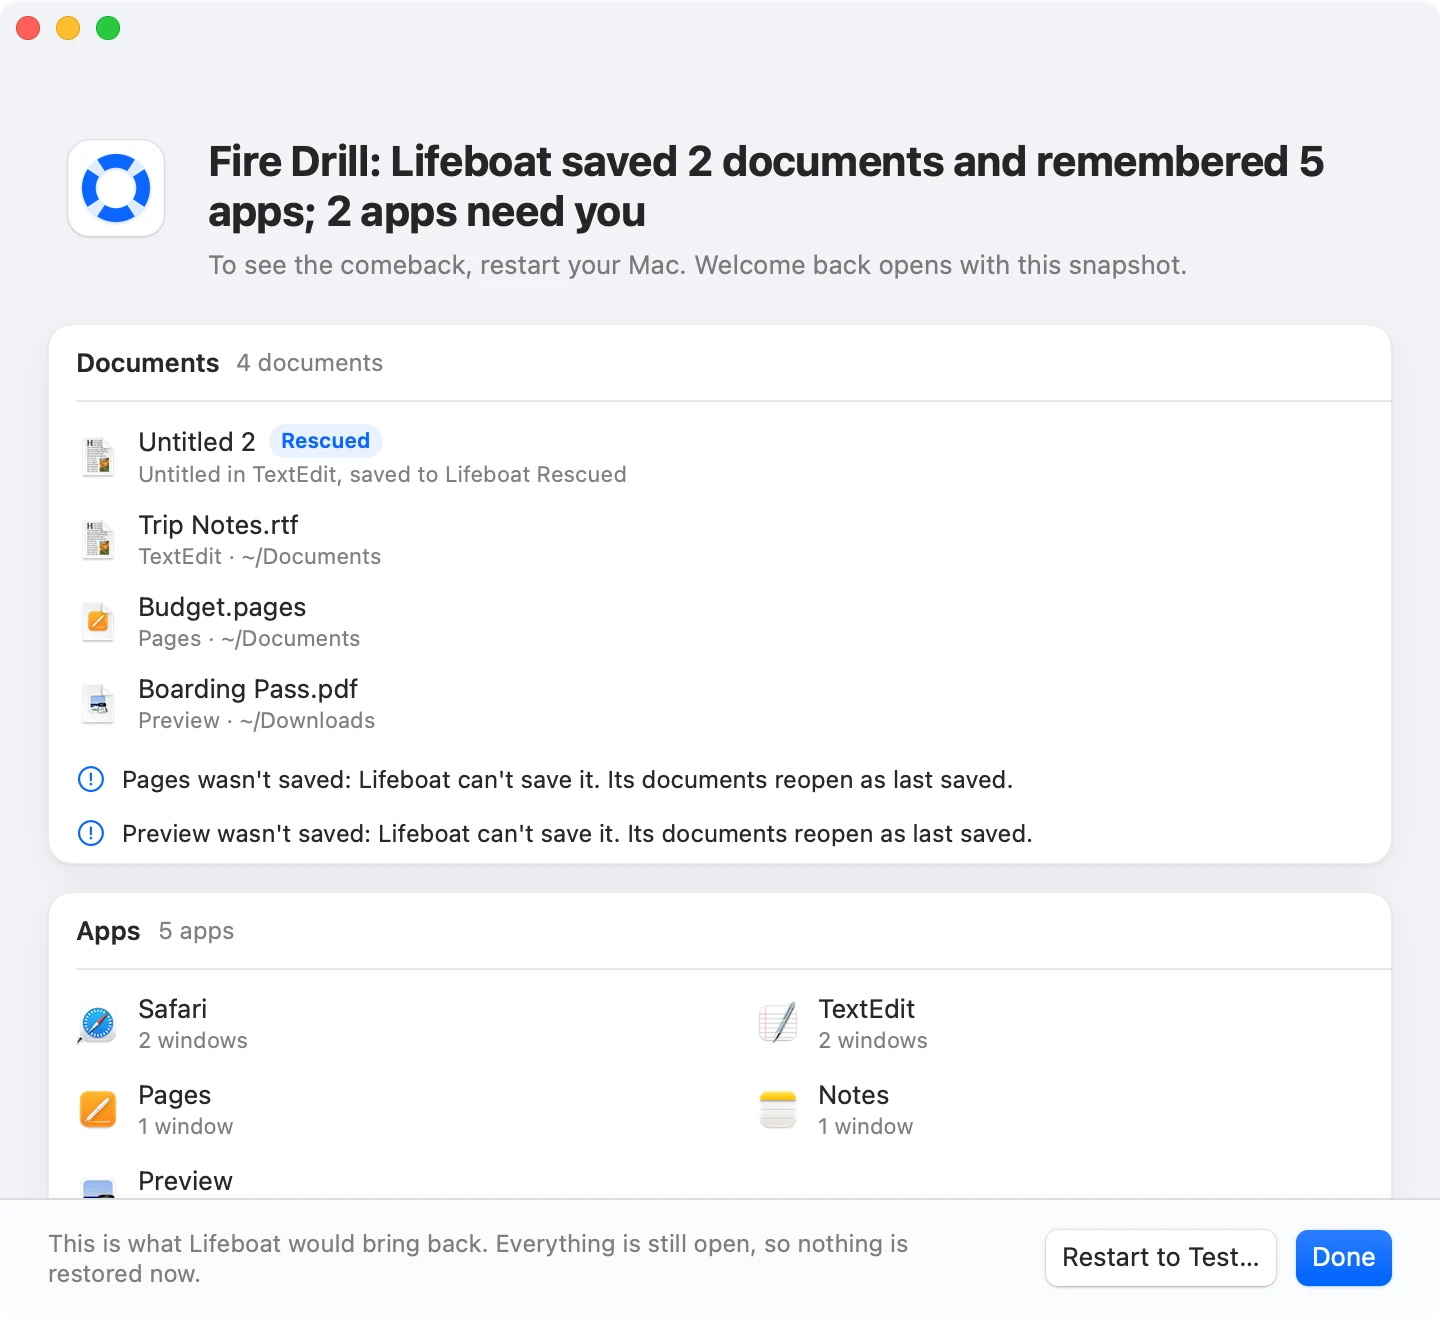1440x1320 pixels.
Task: Click the Restart to Test… button
Action: 1161,1258
